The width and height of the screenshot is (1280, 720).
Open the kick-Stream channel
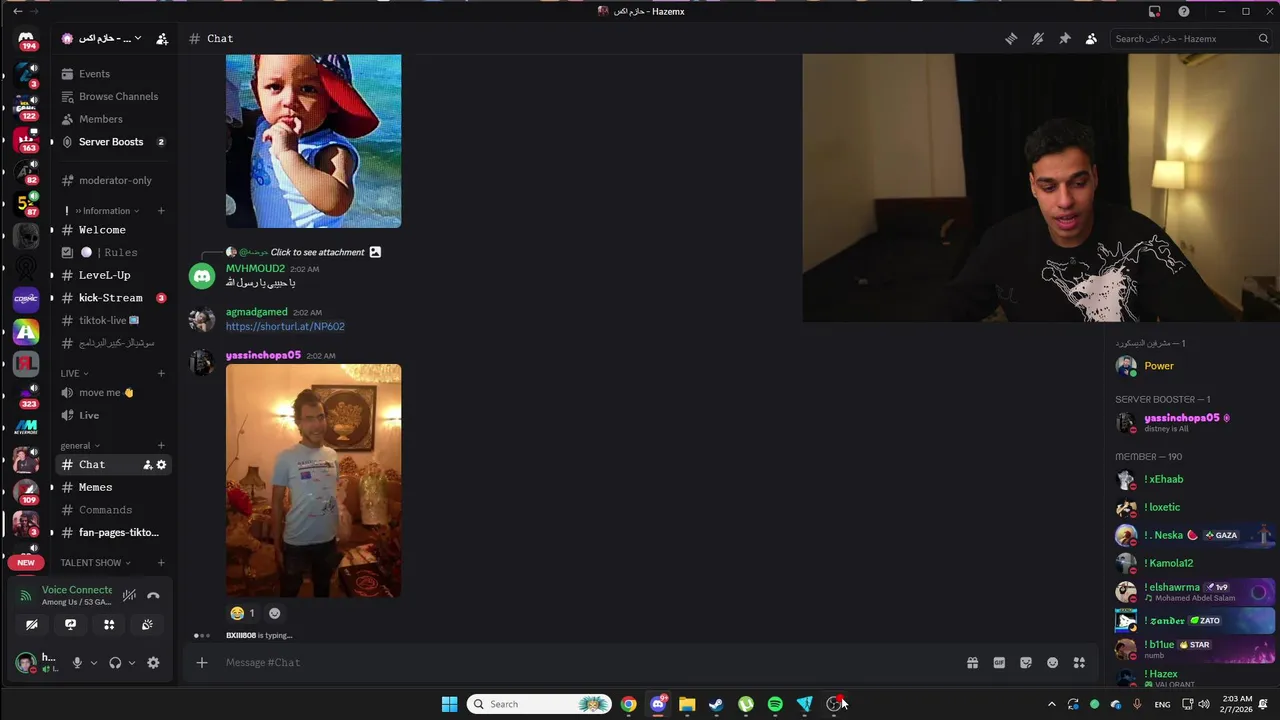click(x=112, y=298)
